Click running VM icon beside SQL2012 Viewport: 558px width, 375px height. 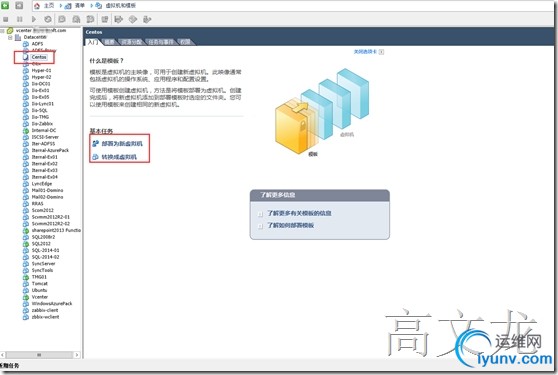[26, 244]
